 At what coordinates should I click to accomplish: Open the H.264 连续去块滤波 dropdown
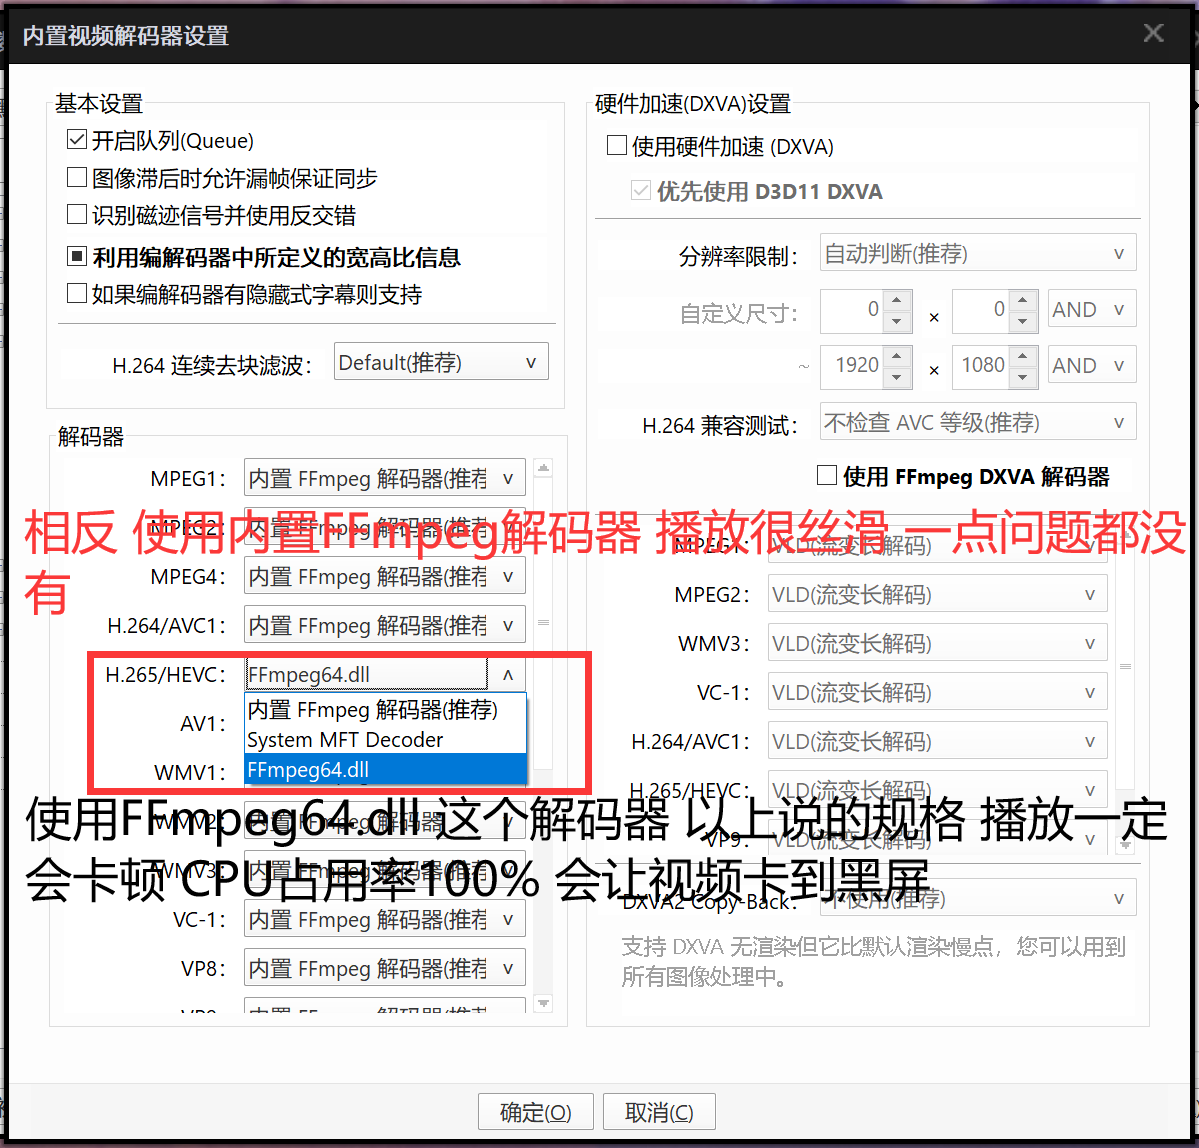tap(531, 361)
